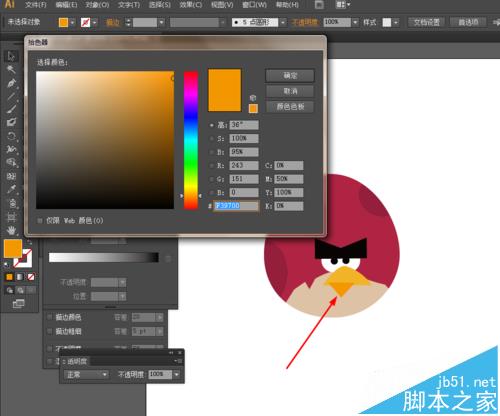Click the M 50% magenta field
Screen dimensions: 500x416
tap(289, 179)
